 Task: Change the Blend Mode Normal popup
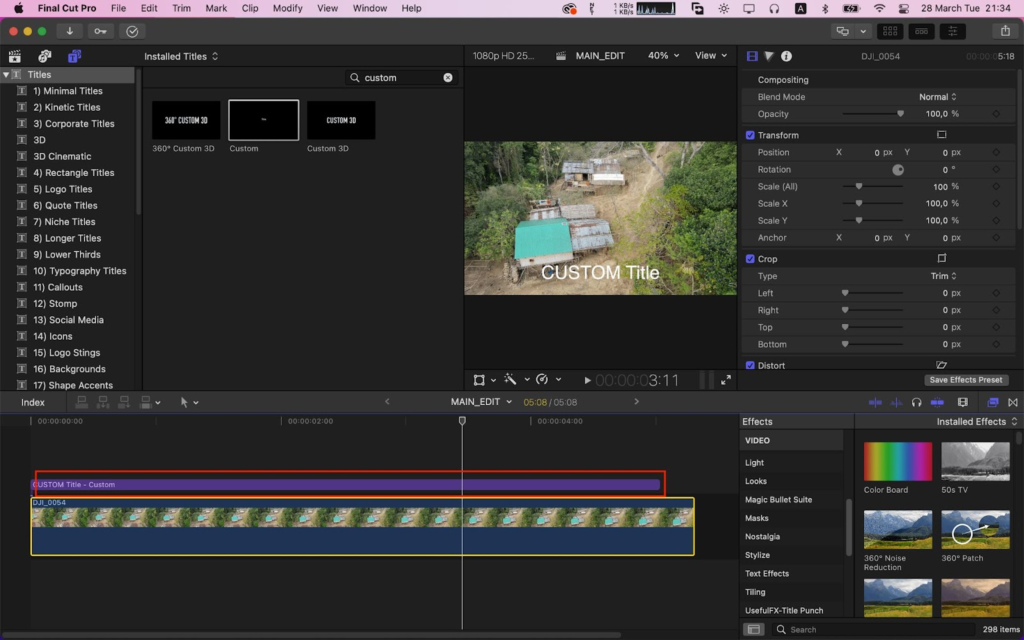[x=938, y=97]
